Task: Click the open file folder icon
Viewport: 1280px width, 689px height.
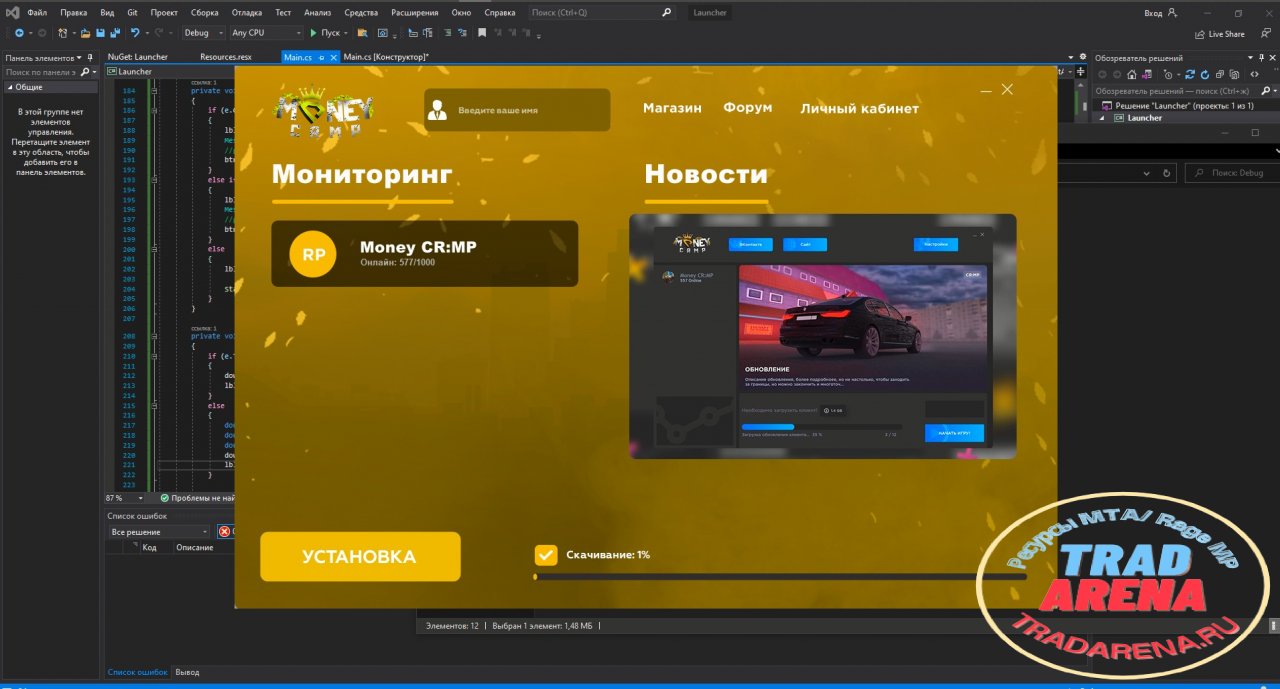Action: (88, 33)
